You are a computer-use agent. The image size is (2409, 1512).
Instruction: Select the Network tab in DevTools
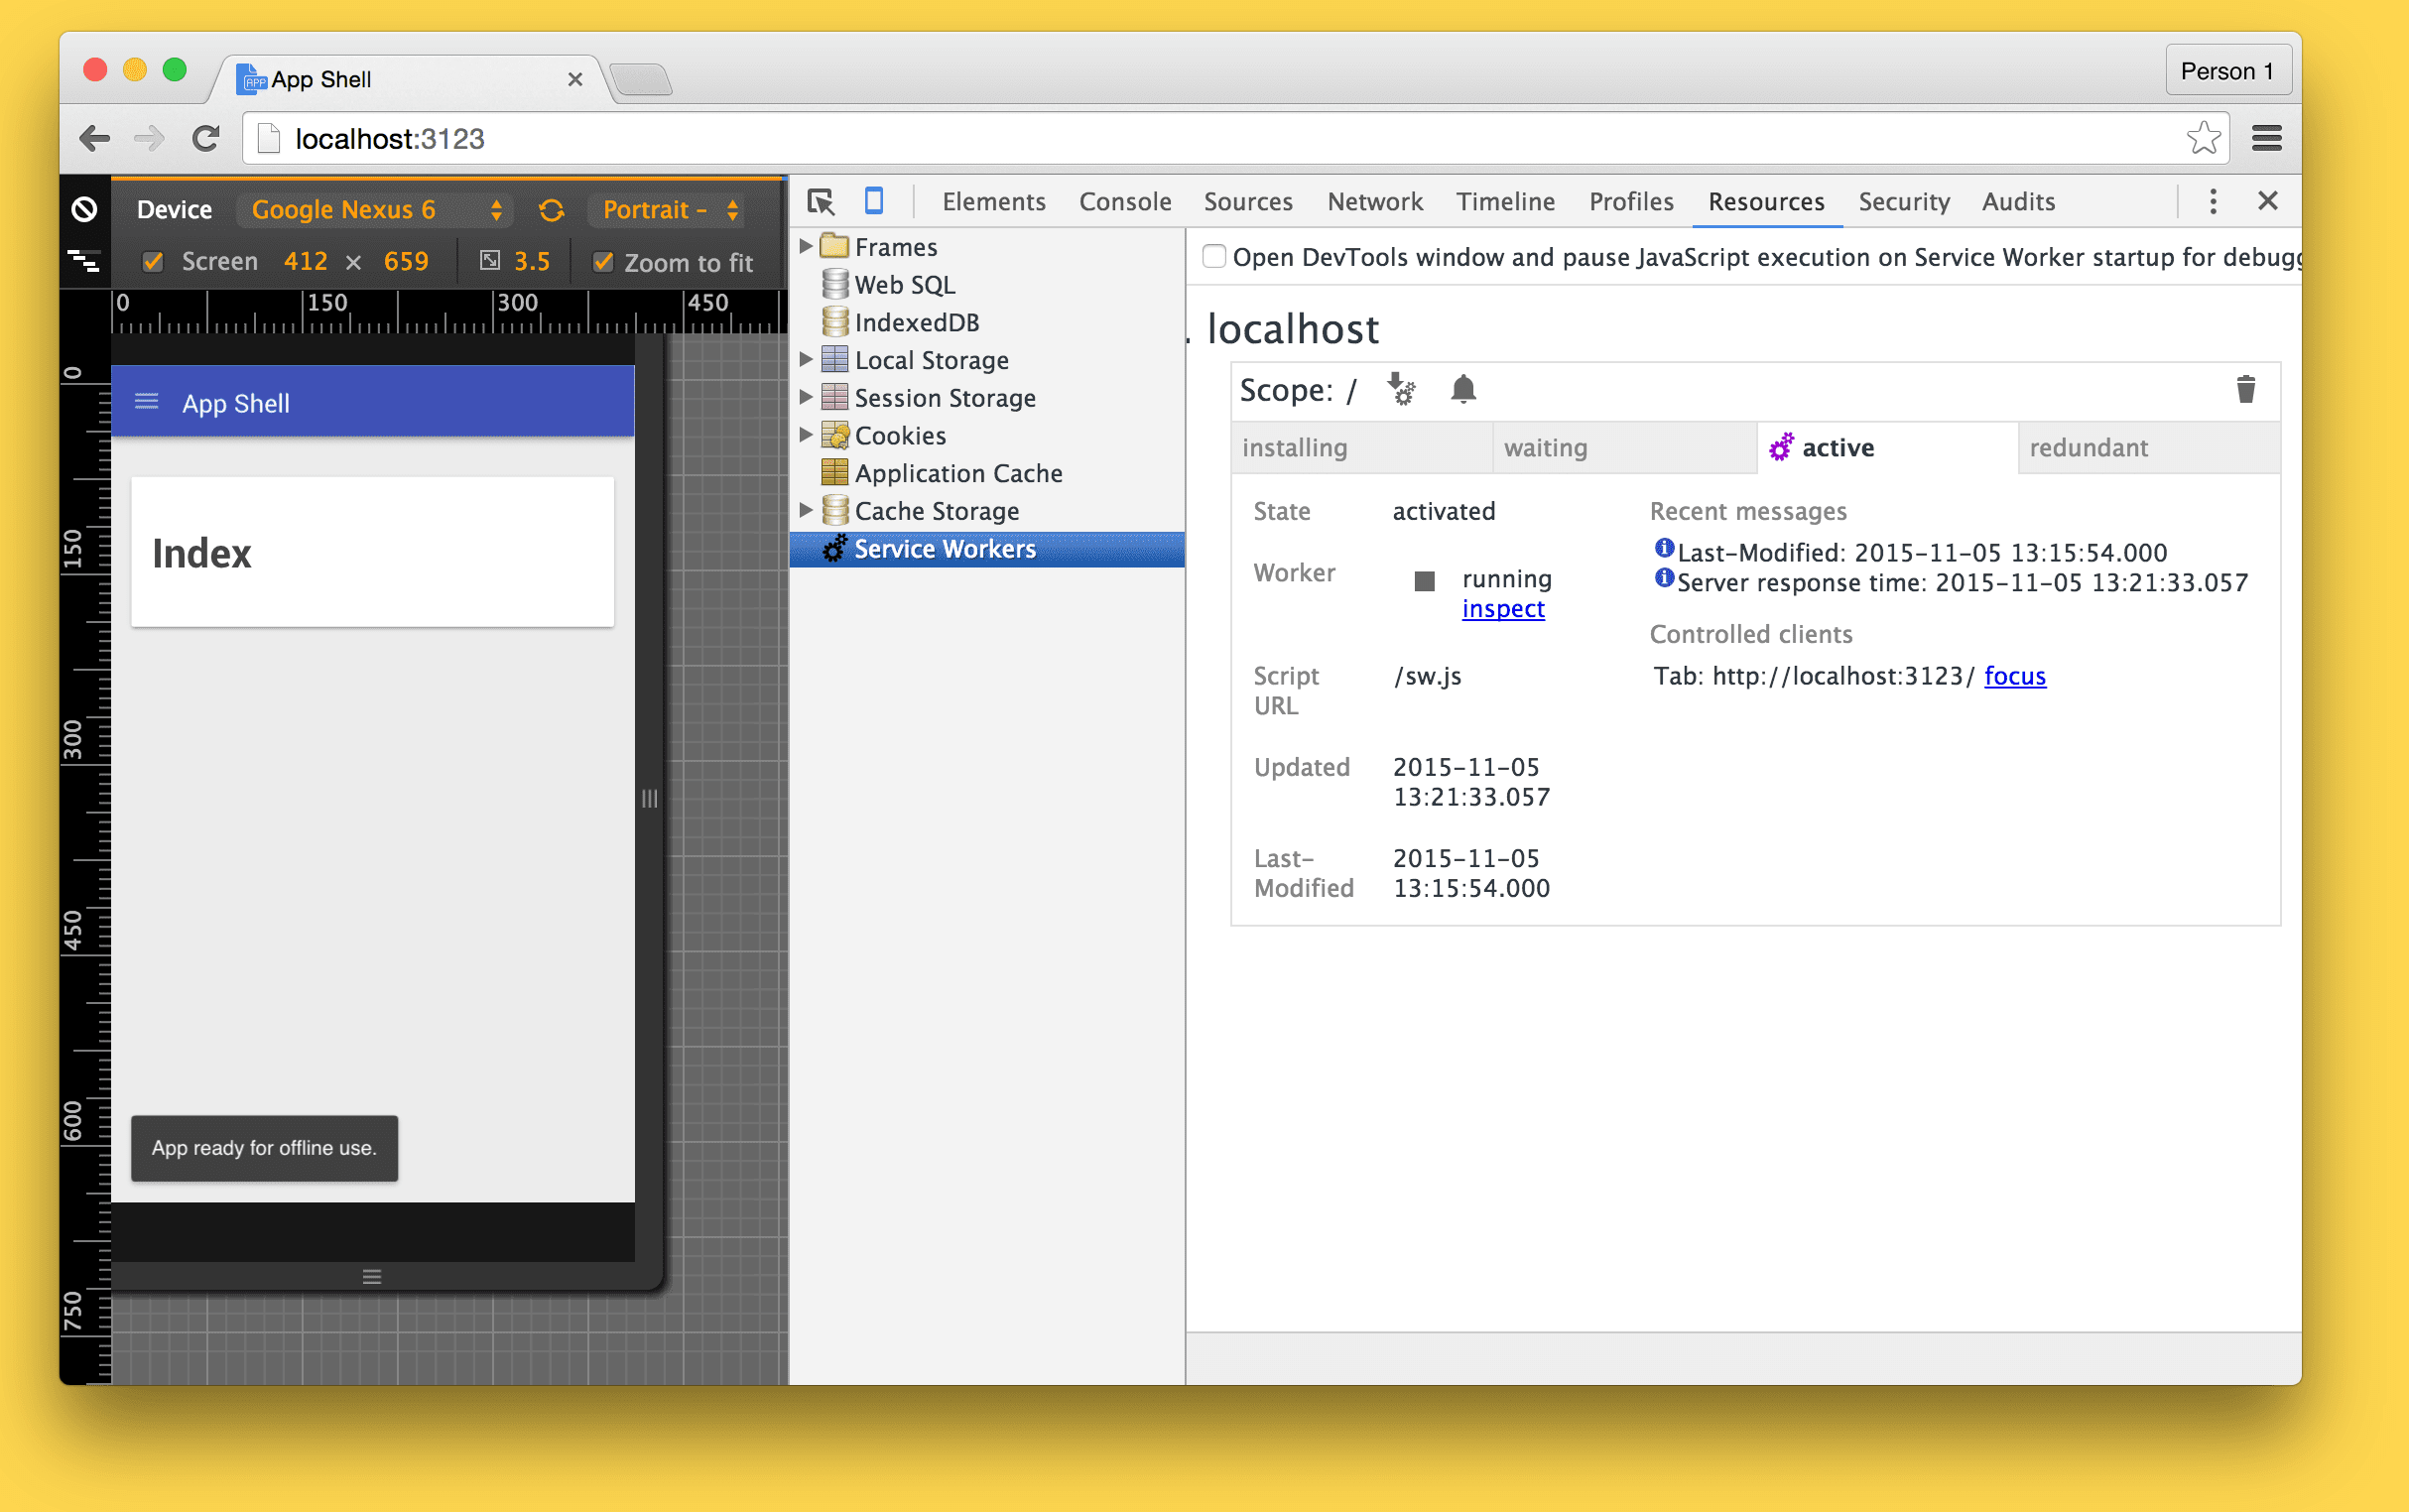[x=1374, y=202]
